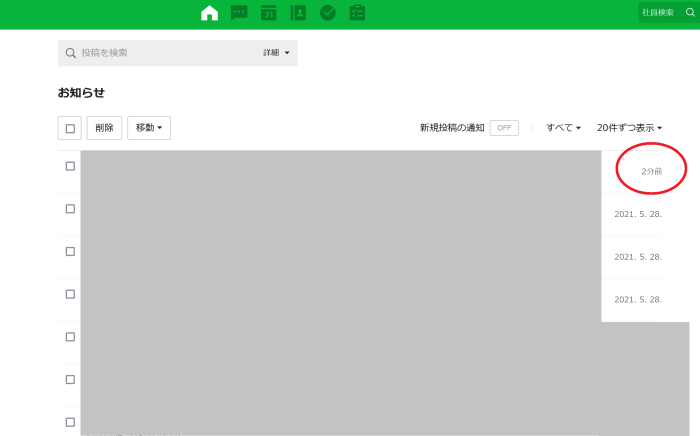Check the box for the first 2021. 5. 28. post
This screenshot has height=436, width=700.
tap(70, 209)
